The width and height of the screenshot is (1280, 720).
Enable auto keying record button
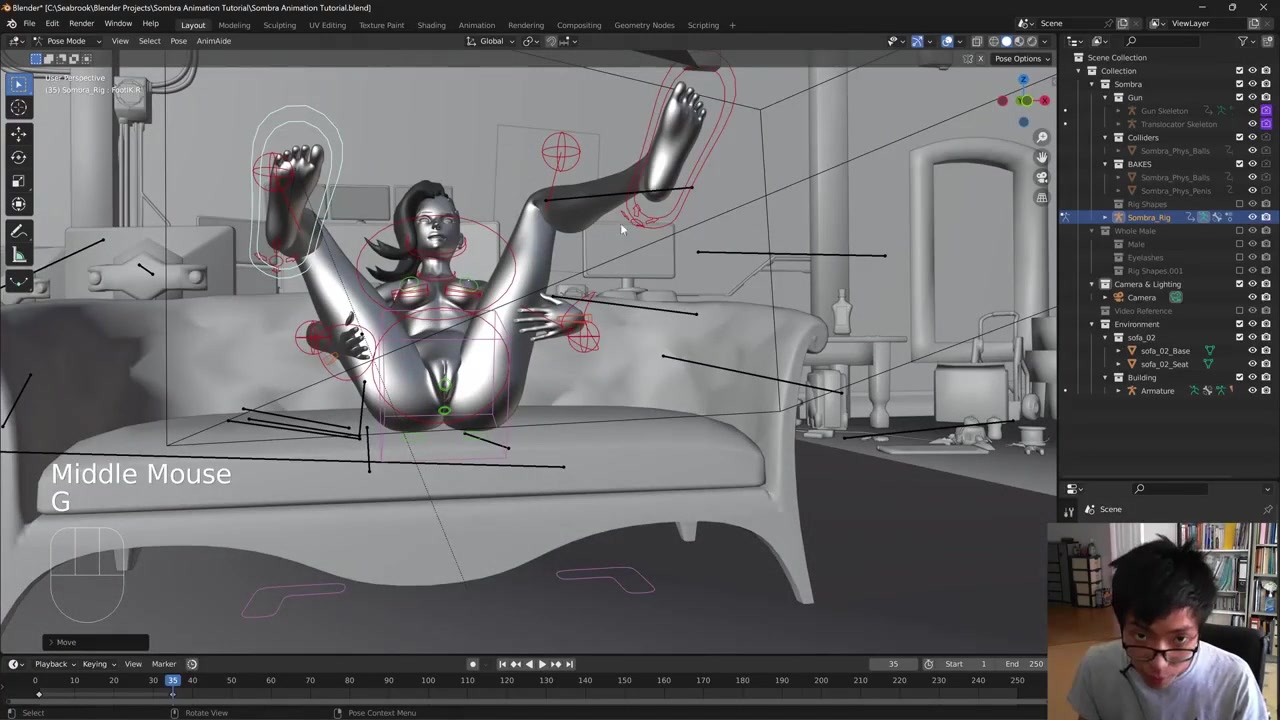473,664
